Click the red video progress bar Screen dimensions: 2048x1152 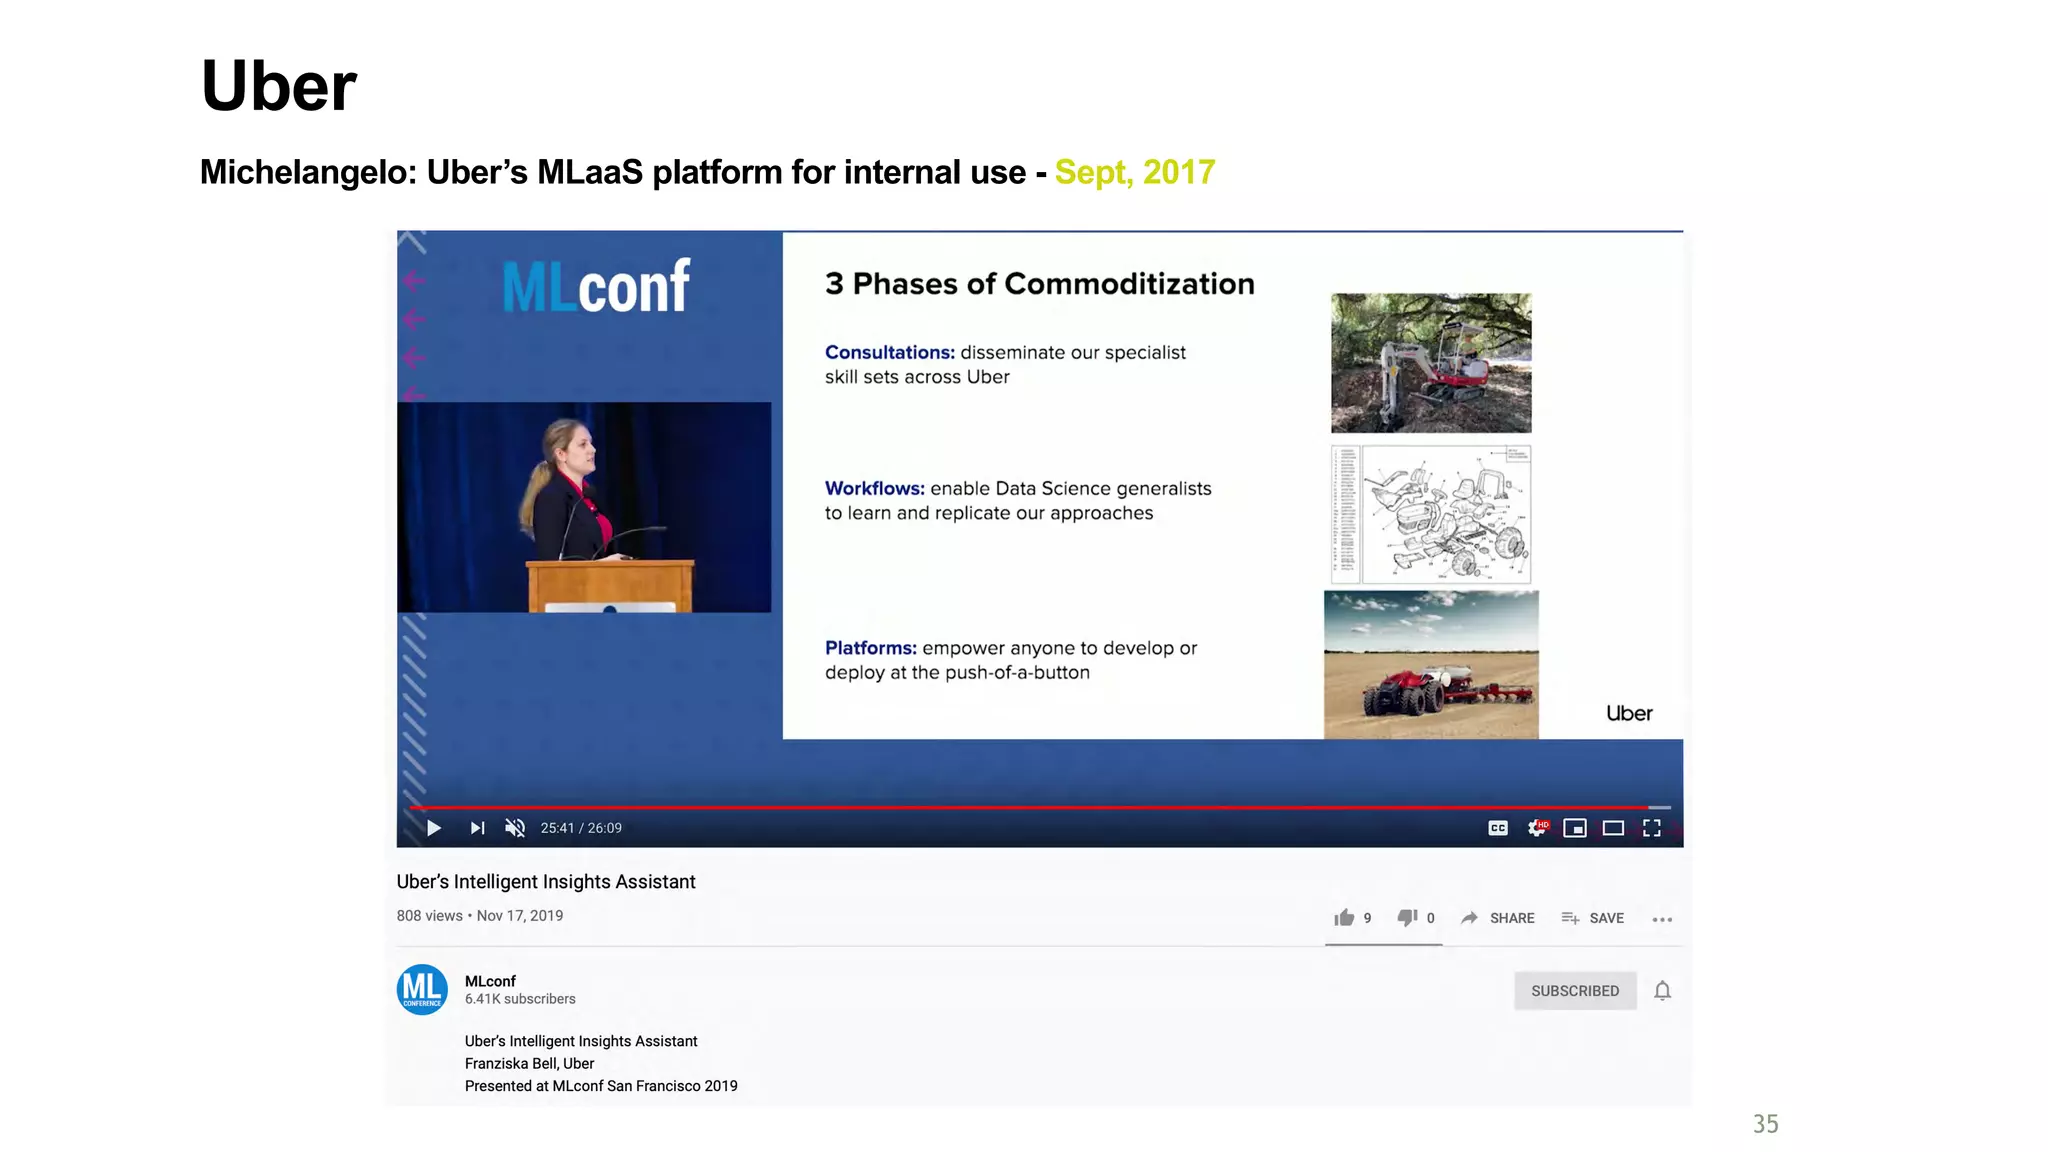(x=1030, y=807)
